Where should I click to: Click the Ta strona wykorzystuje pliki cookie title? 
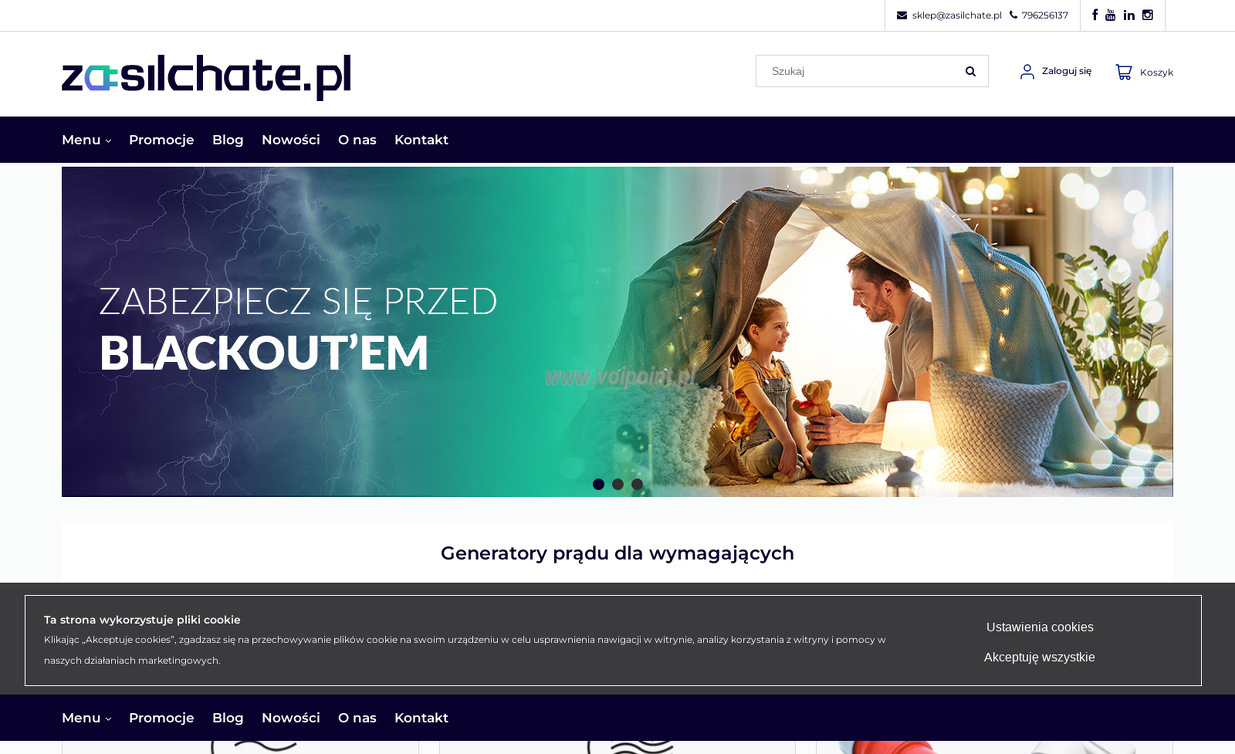(x=142, y=620)
